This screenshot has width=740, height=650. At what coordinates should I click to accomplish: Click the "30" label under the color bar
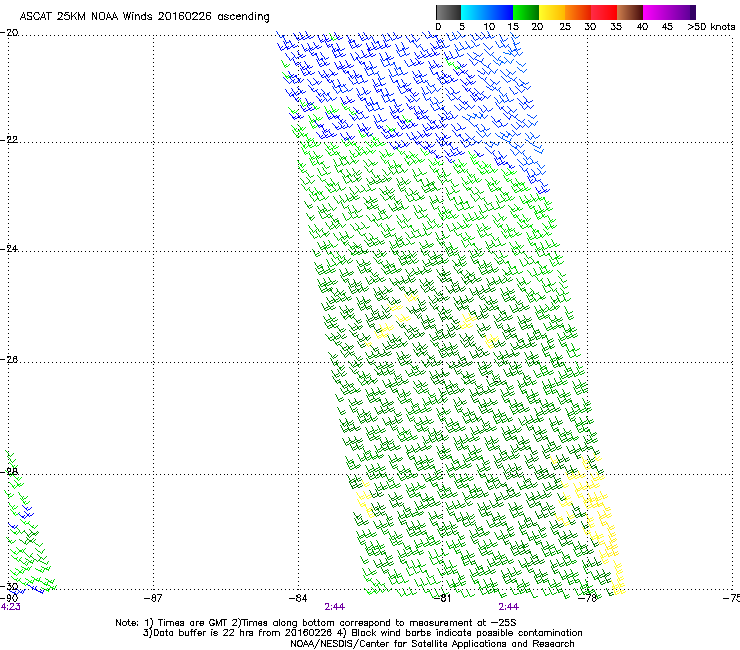click(x=590, y=27)
